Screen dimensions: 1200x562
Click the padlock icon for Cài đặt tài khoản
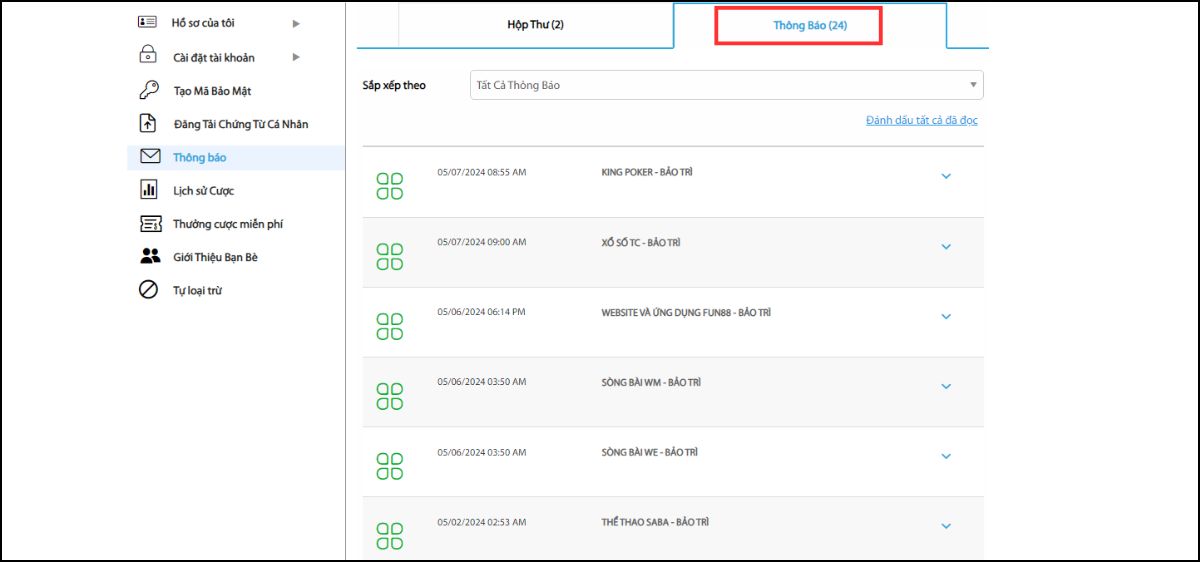(147, 56)
